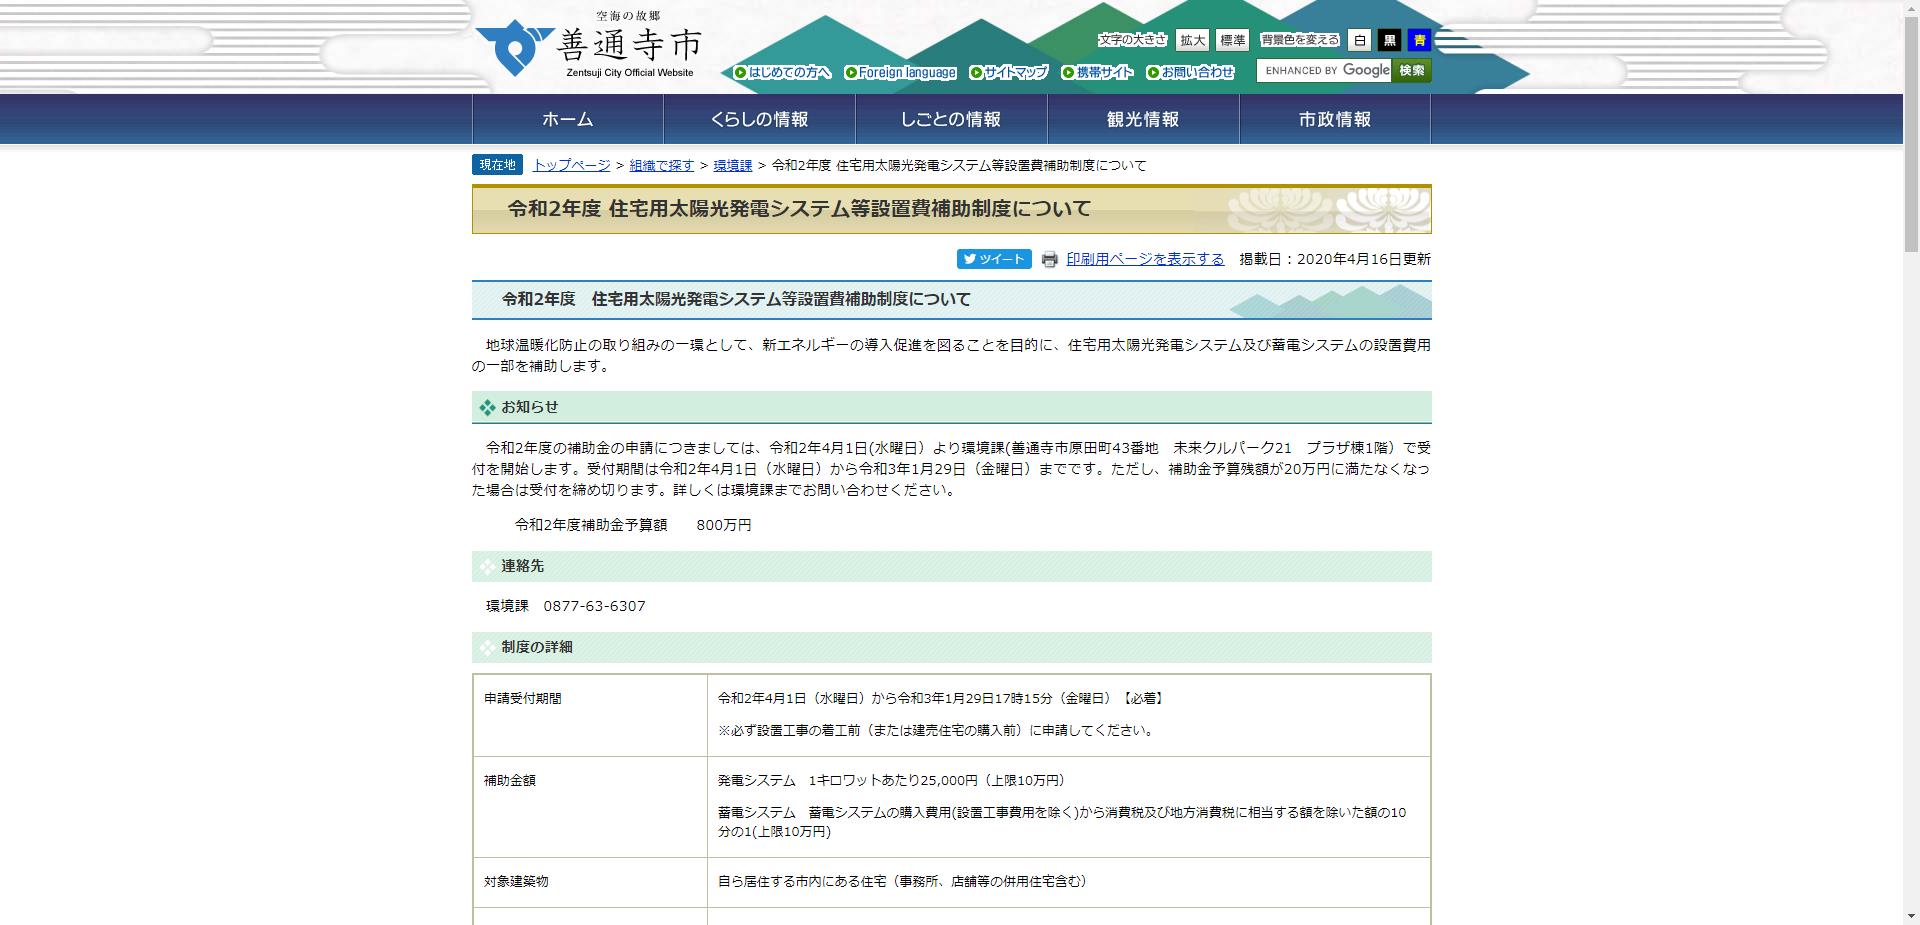Click inside the Google search input field

coord(1325,71)
